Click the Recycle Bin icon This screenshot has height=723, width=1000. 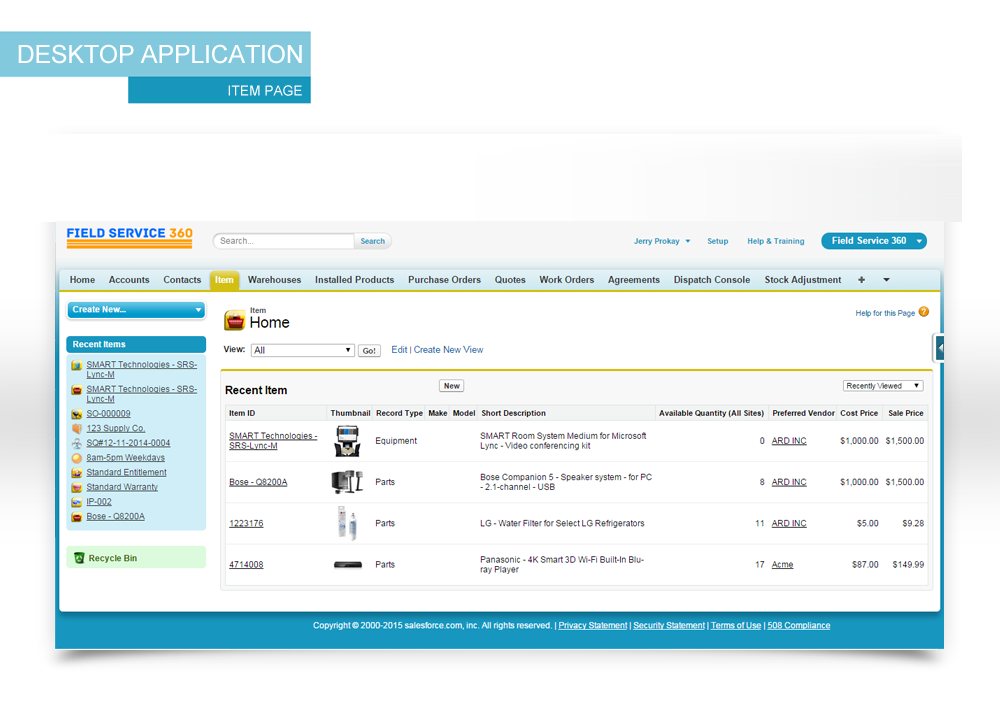click(x=79, y=558)
